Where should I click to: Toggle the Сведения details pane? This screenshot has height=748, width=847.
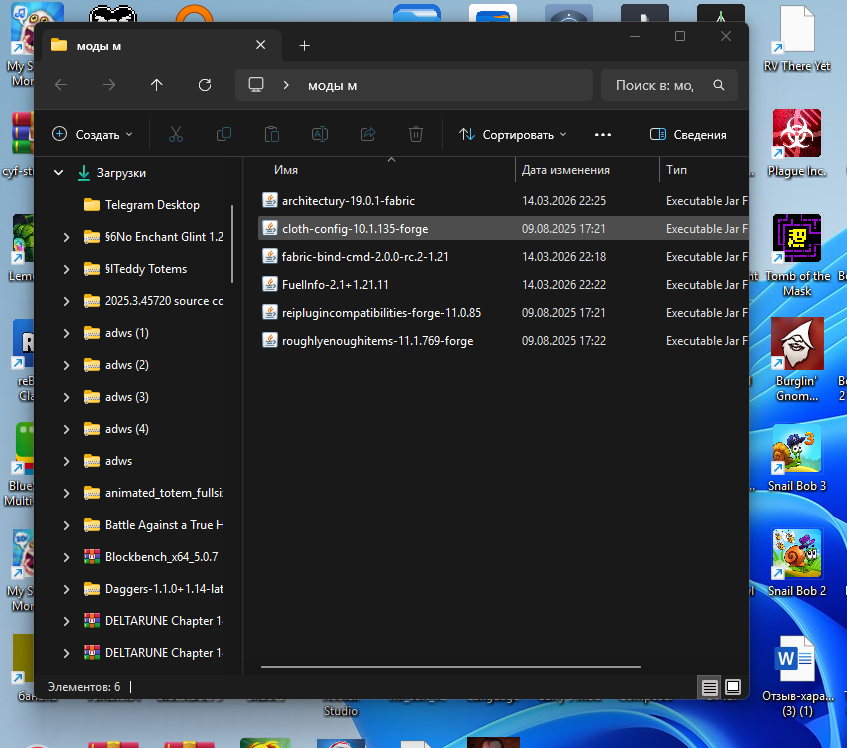coord(688,134)
